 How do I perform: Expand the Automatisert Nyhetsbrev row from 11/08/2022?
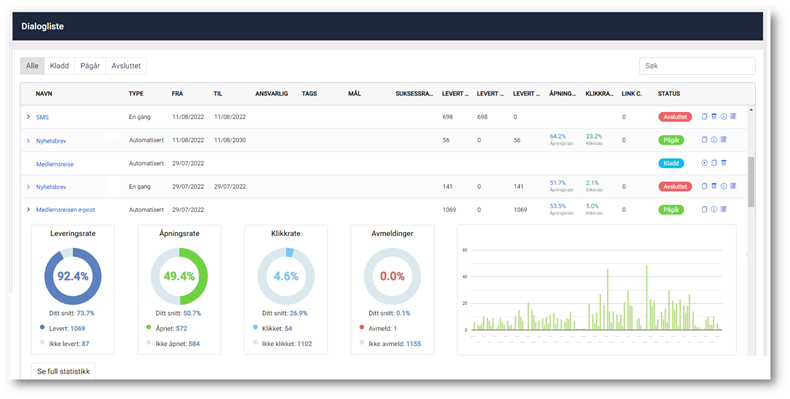(x=28, y=141)
